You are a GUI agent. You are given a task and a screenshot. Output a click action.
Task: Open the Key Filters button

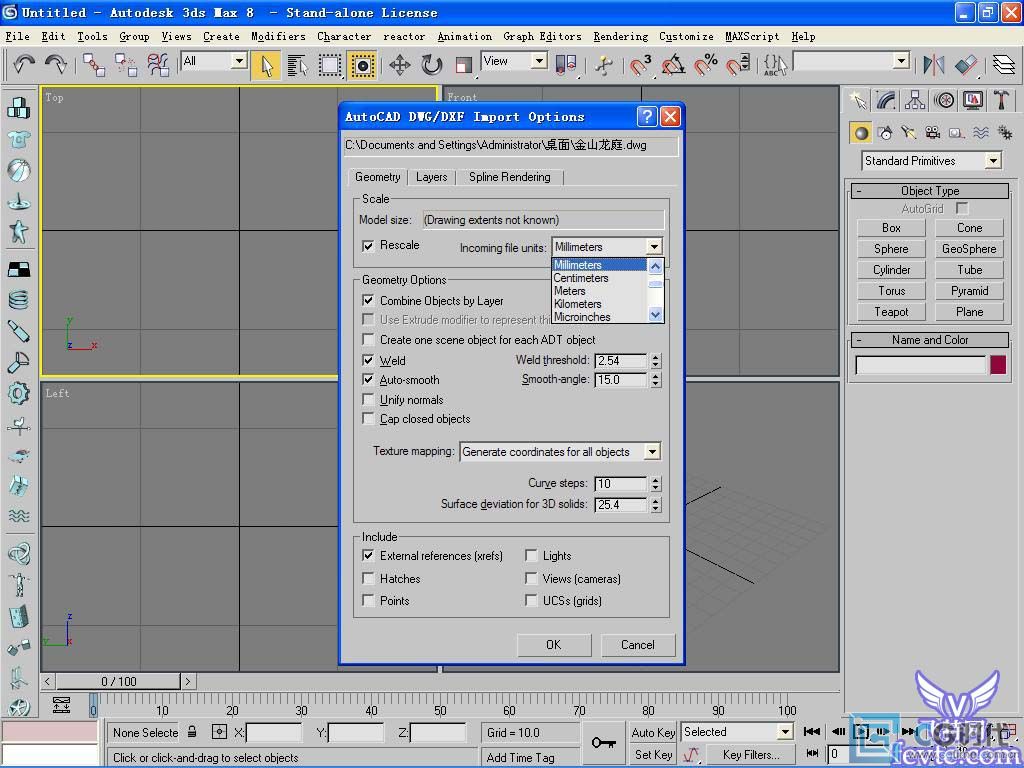(751, 754)
